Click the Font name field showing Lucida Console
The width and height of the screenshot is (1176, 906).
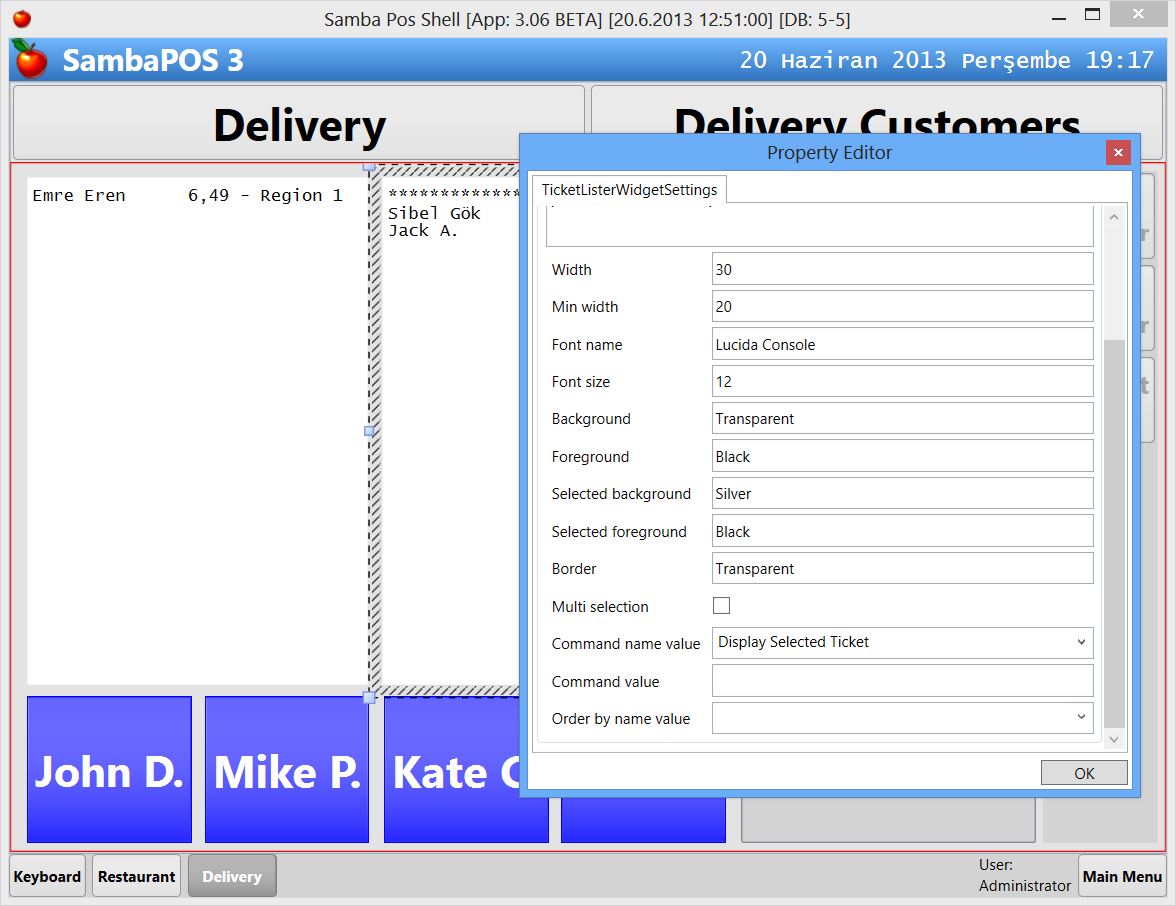900,343
